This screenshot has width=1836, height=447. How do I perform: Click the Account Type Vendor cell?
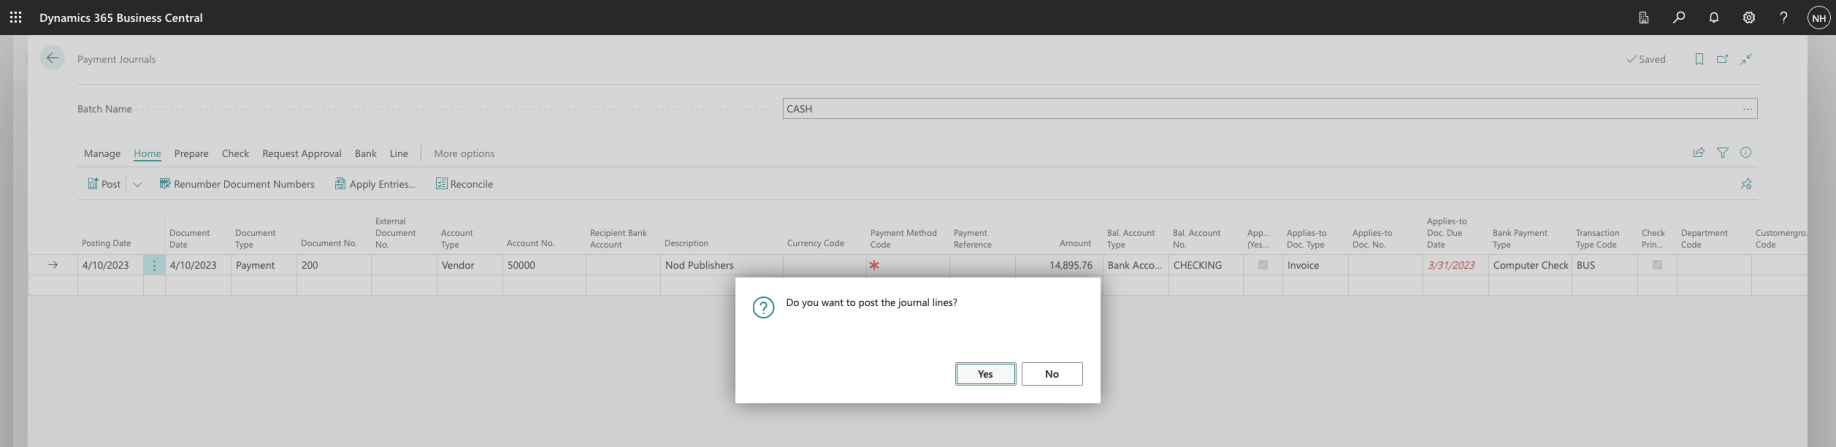[469, 265]
